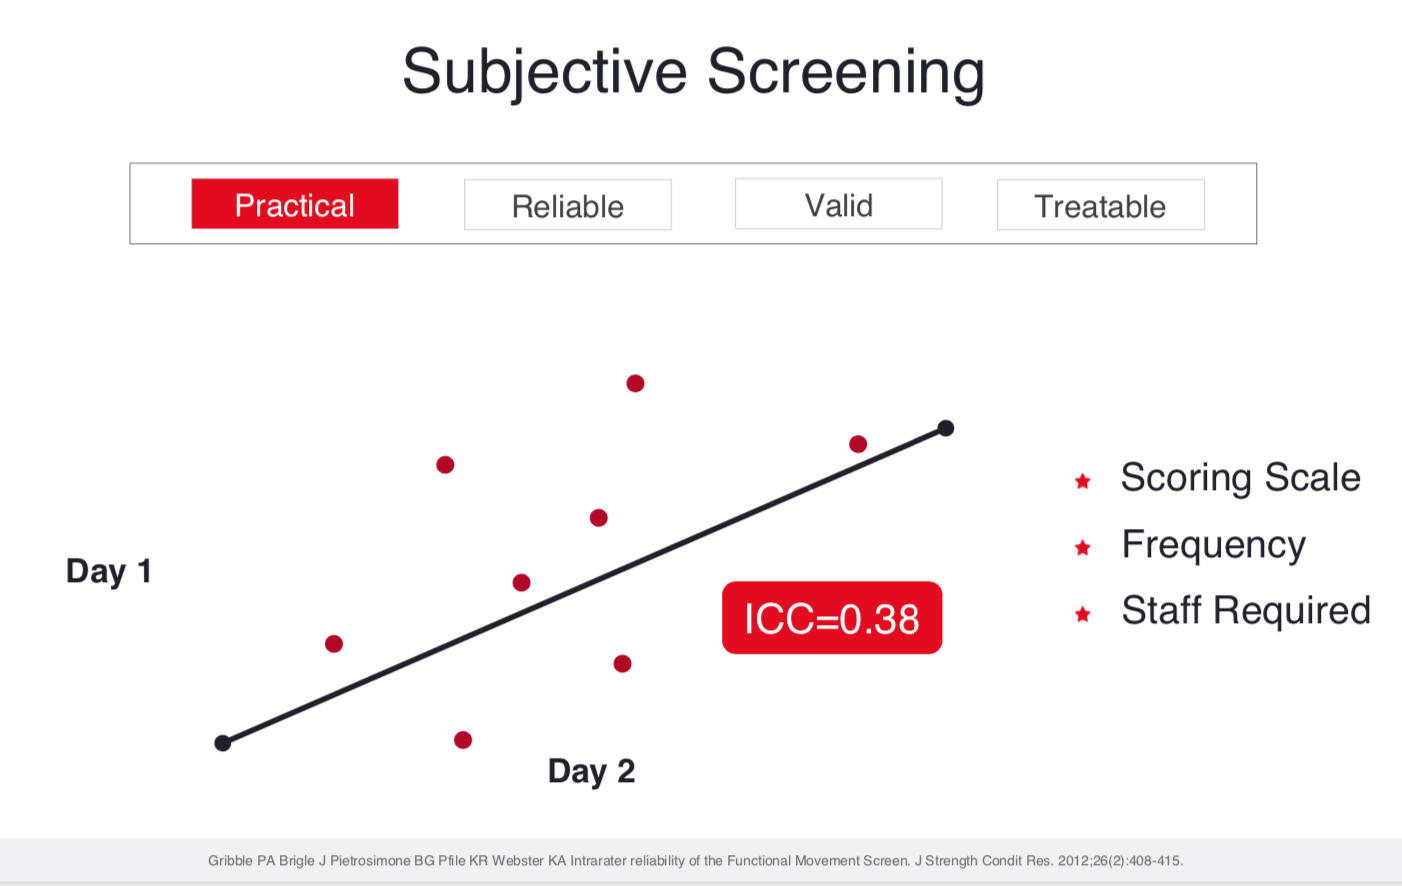
Task: Click the star beside Frequency
Action: pos(1082,547)
